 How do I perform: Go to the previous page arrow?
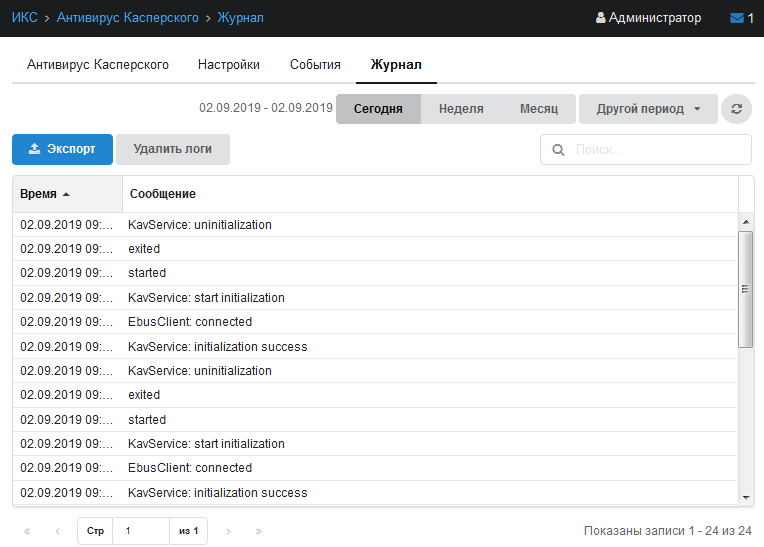click(57, 531)
